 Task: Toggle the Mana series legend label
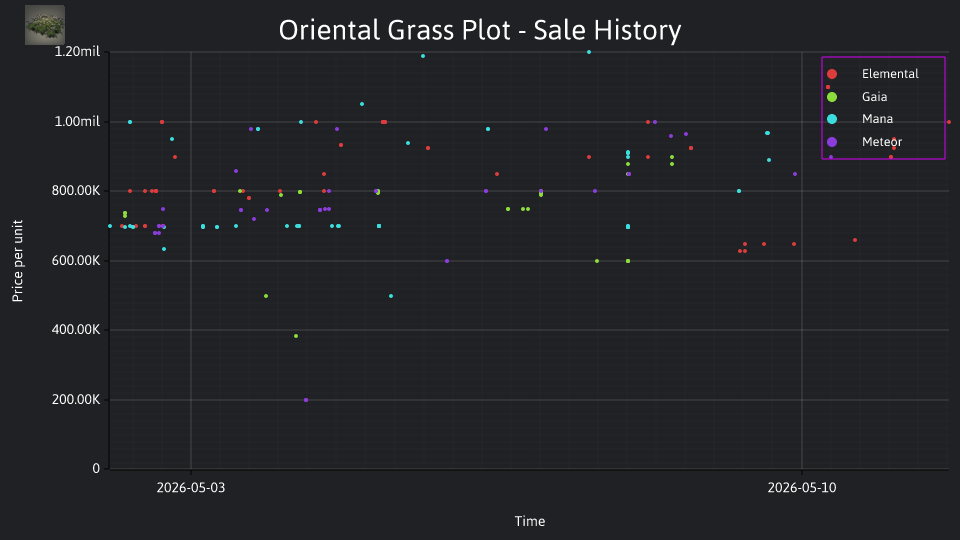(x=877, y=119)
